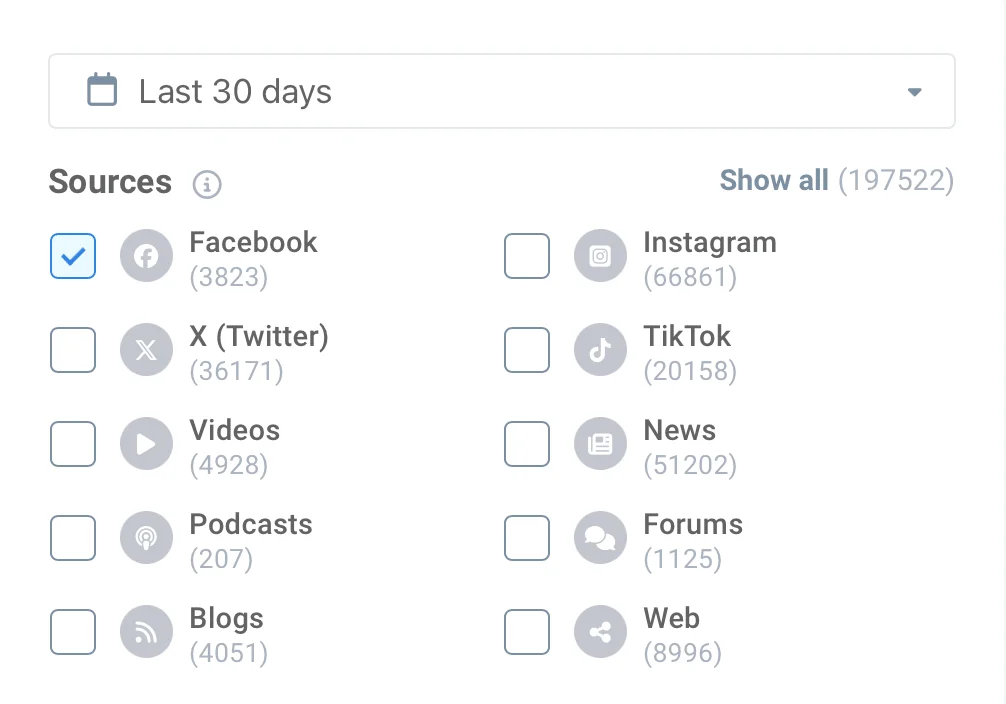This screenshot has height=704, width=1006.
Task: Click the Podcasts icon
Action: coord(146,538)
